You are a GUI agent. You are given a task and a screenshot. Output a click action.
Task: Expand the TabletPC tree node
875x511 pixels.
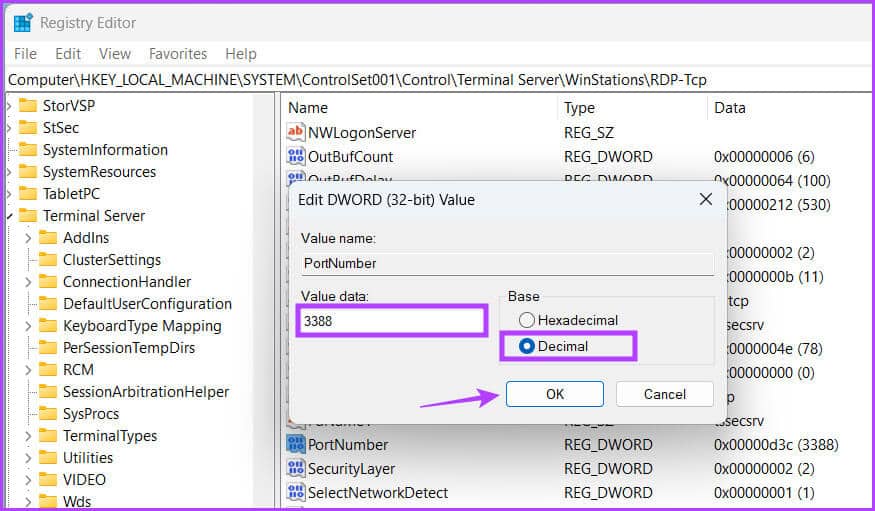(9, 194)
